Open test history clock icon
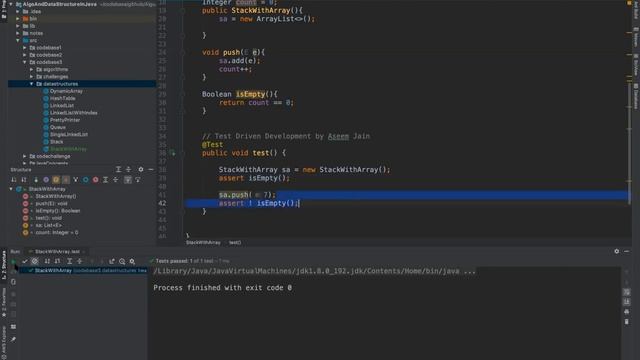This screenshot has width=640, height=360. point(122,261)
